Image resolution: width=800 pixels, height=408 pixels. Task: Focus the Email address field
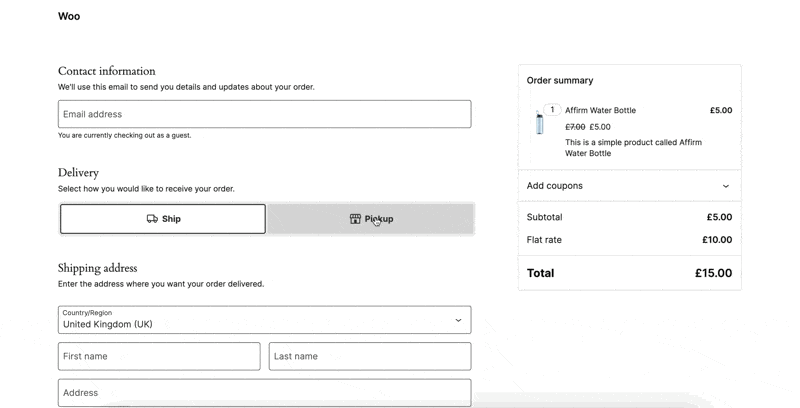click(264, 114)
